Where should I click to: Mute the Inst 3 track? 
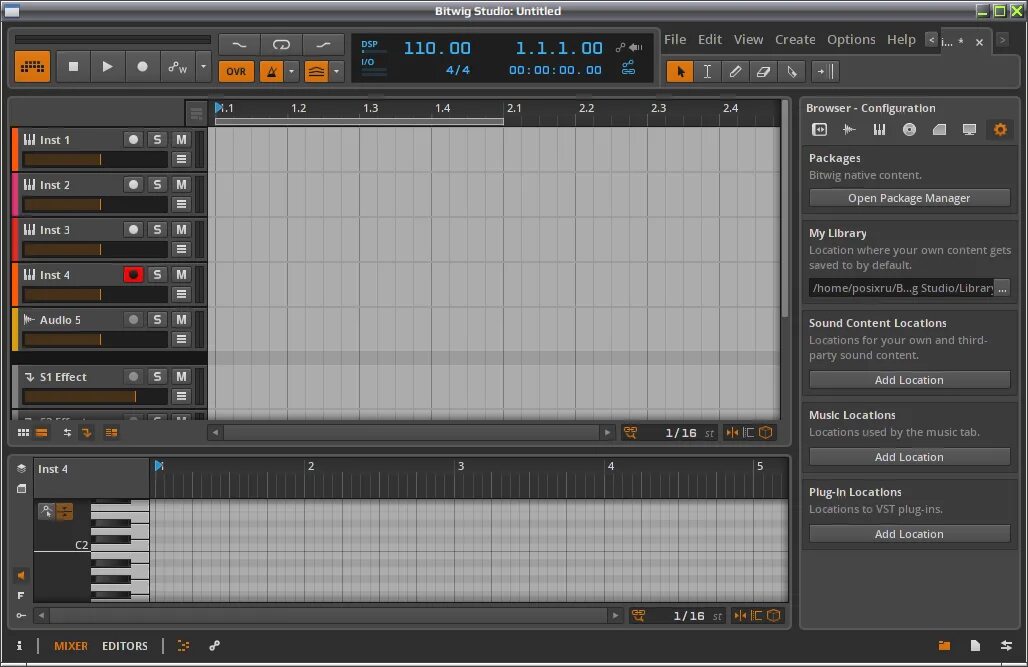(x=182, y=230)
